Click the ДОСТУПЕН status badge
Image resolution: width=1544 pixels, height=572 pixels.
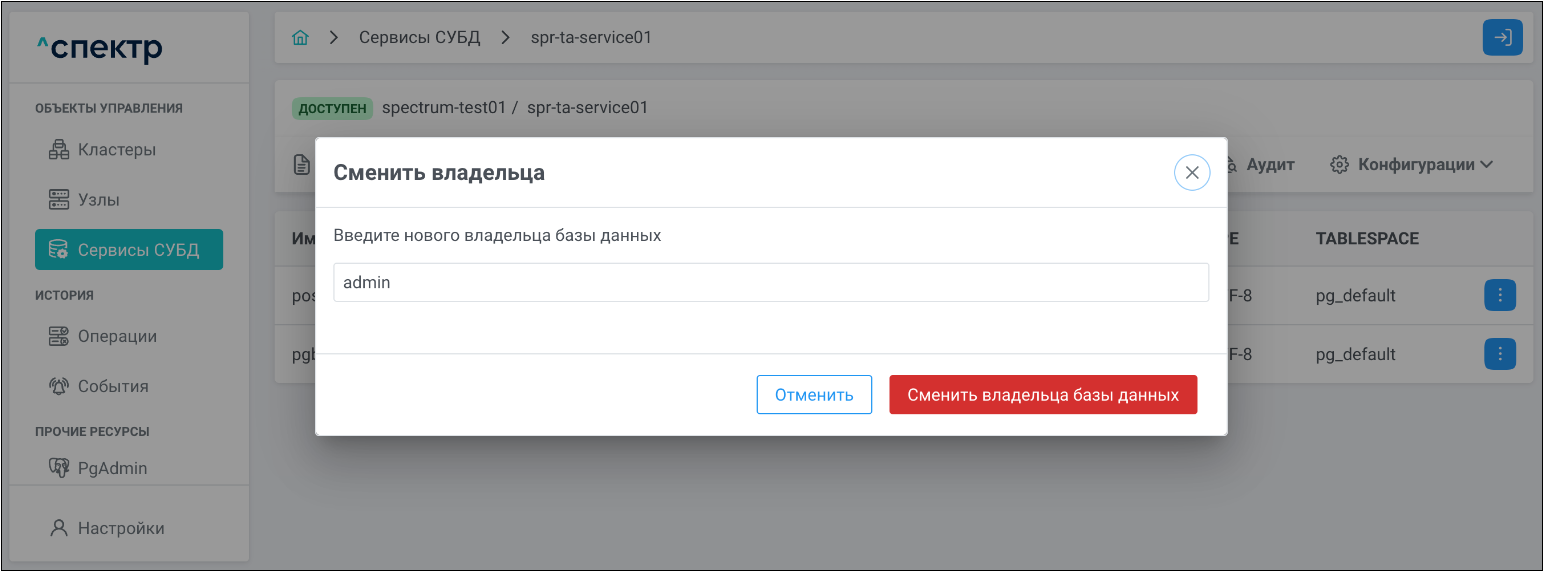click(332, 108)
